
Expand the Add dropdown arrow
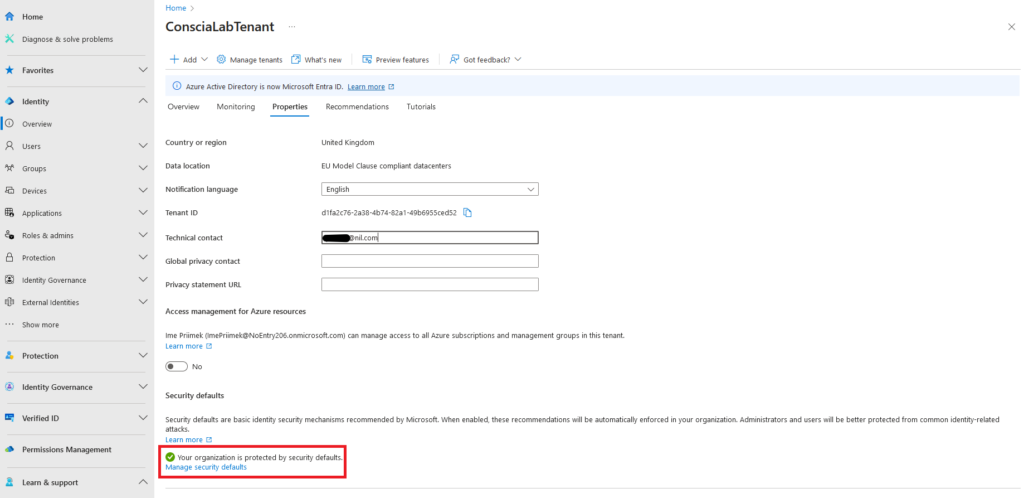(204, 59)
